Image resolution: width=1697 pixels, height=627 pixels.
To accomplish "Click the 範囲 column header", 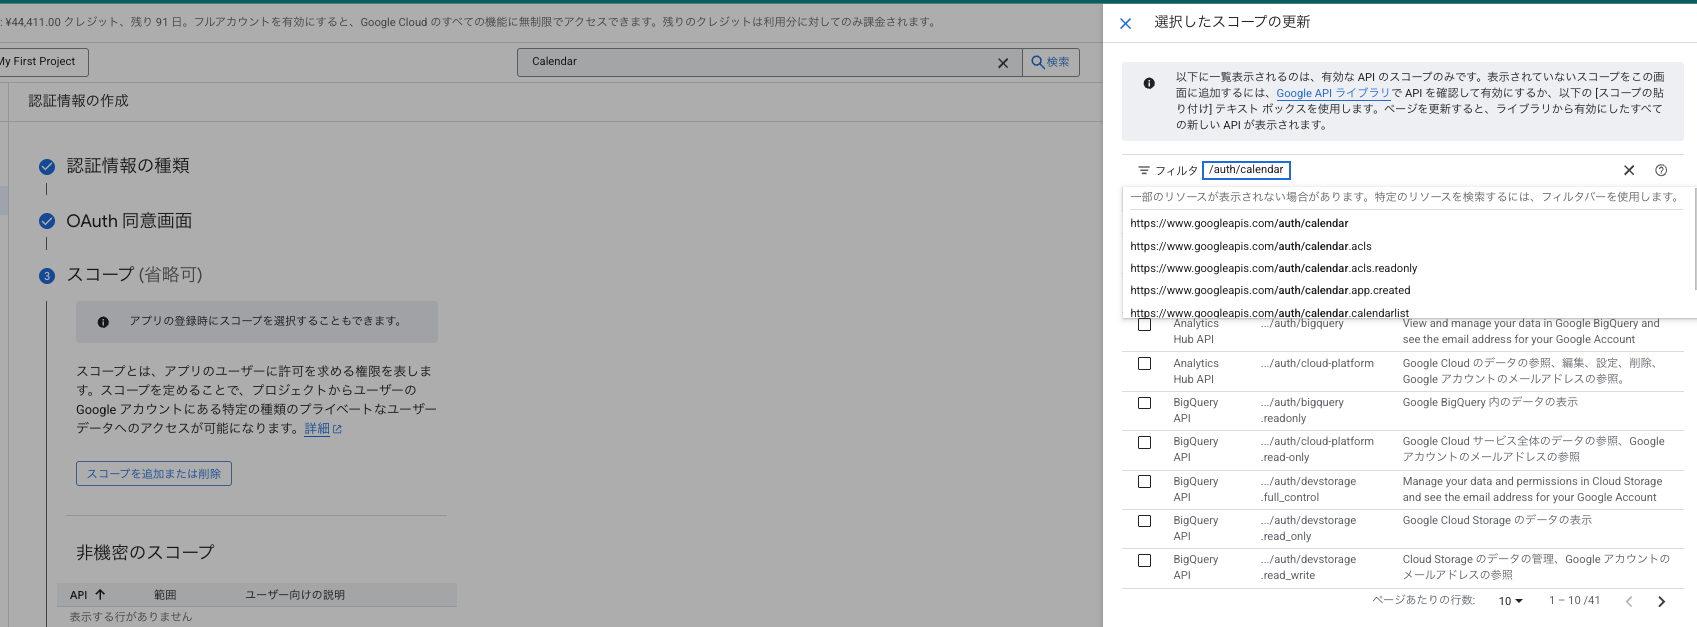I will coord(165,595).
